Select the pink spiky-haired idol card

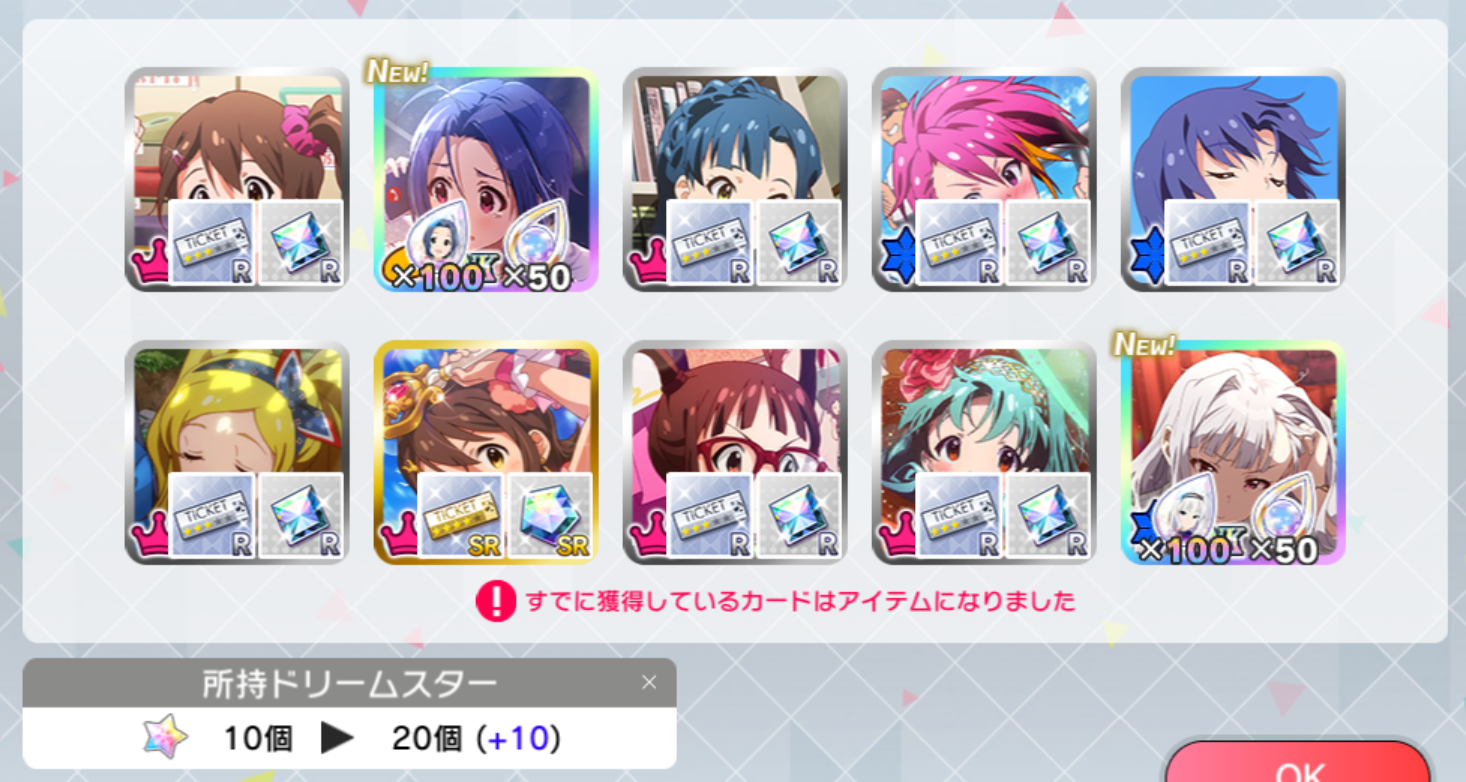[x=984, y=179]
